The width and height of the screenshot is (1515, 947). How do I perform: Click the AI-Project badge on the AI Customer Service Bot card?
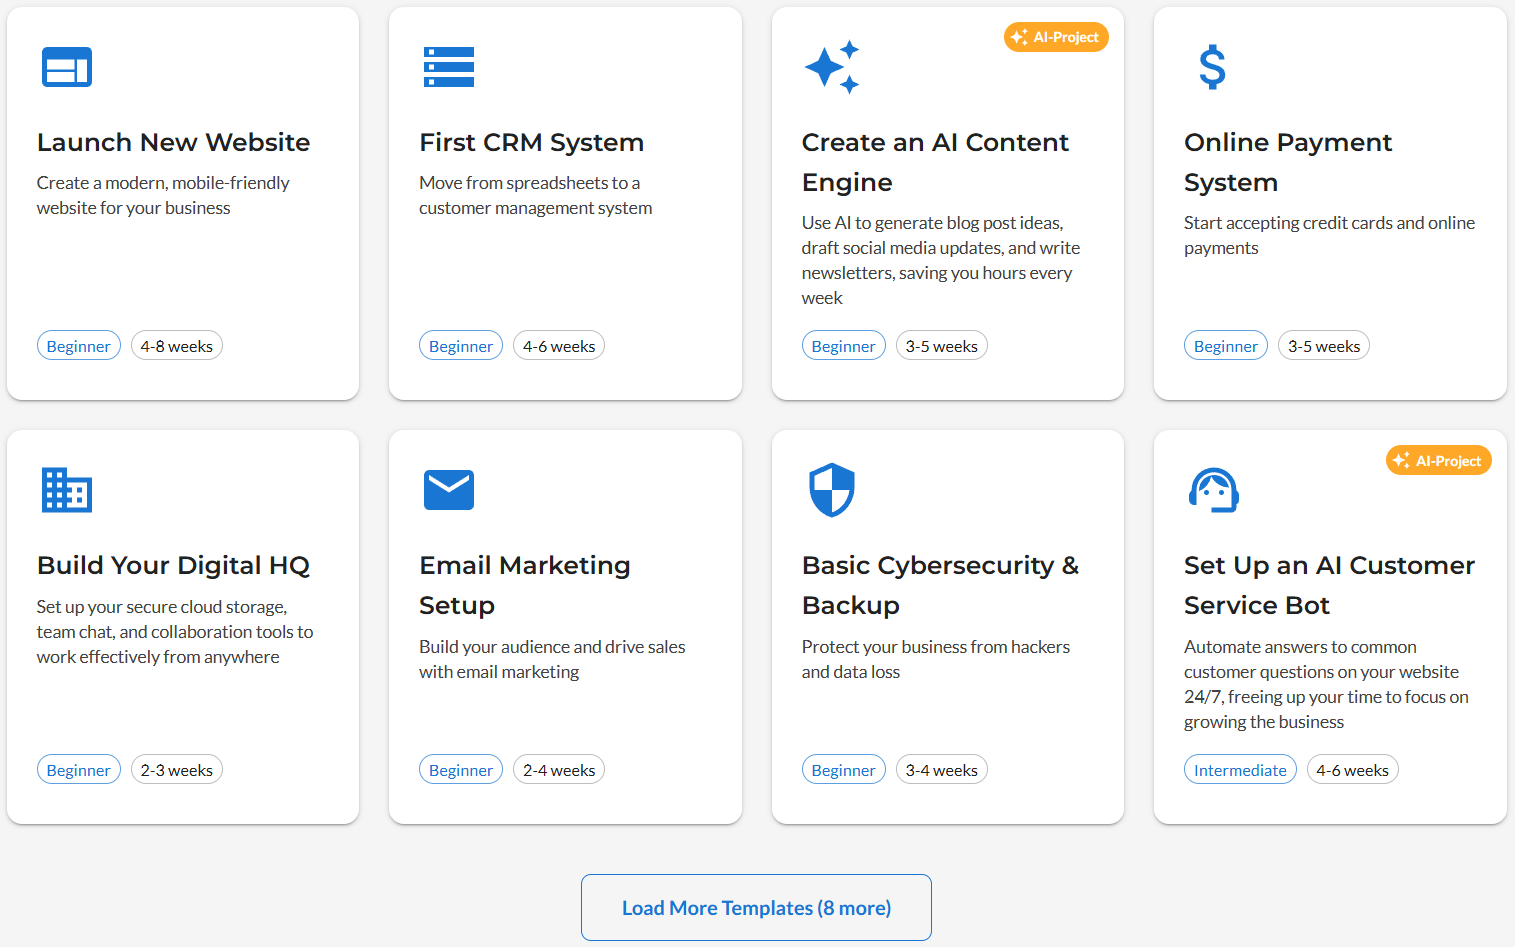point(1438,460)
